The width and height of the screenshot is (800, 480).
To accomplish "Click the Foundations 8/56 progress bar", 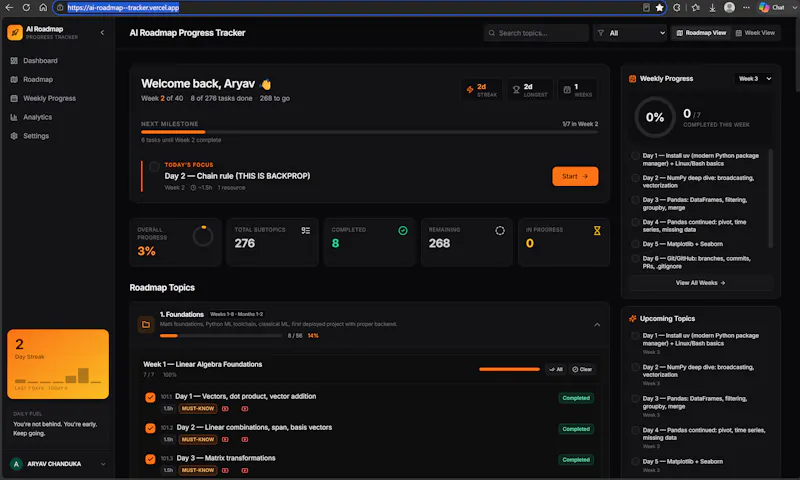I will tap(220, 336).
